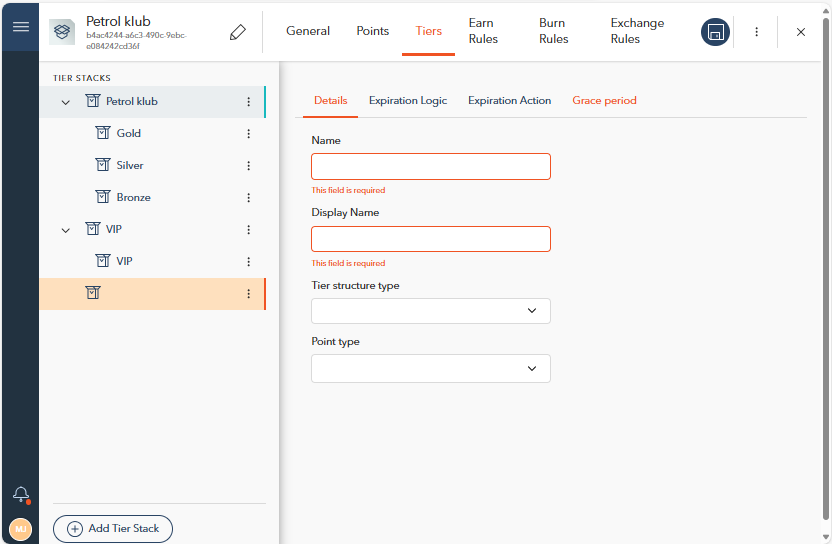
Task: Click the program ID text b4ac4244
Action: [x=136, y=41]
